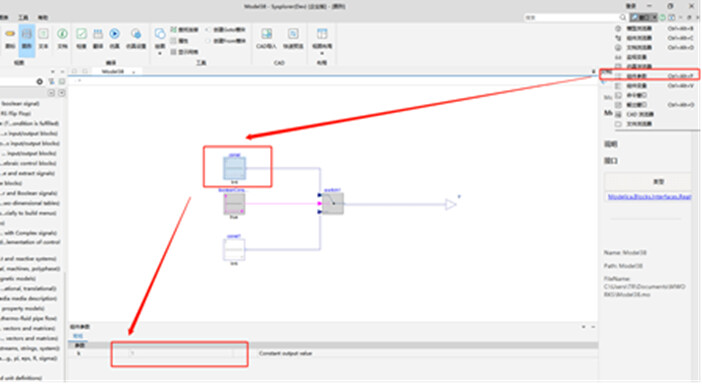Float the component parameters panel via arrow
This screenshot has height=384, width=702.
pos(583,327)
